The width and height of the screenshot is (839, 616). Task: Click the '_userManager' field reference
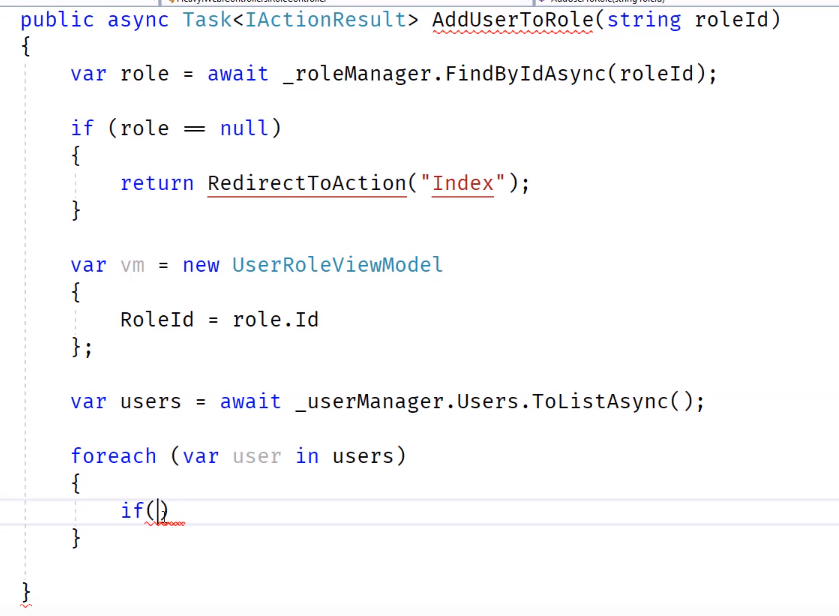pyautogui.click(x=369, y=401)
